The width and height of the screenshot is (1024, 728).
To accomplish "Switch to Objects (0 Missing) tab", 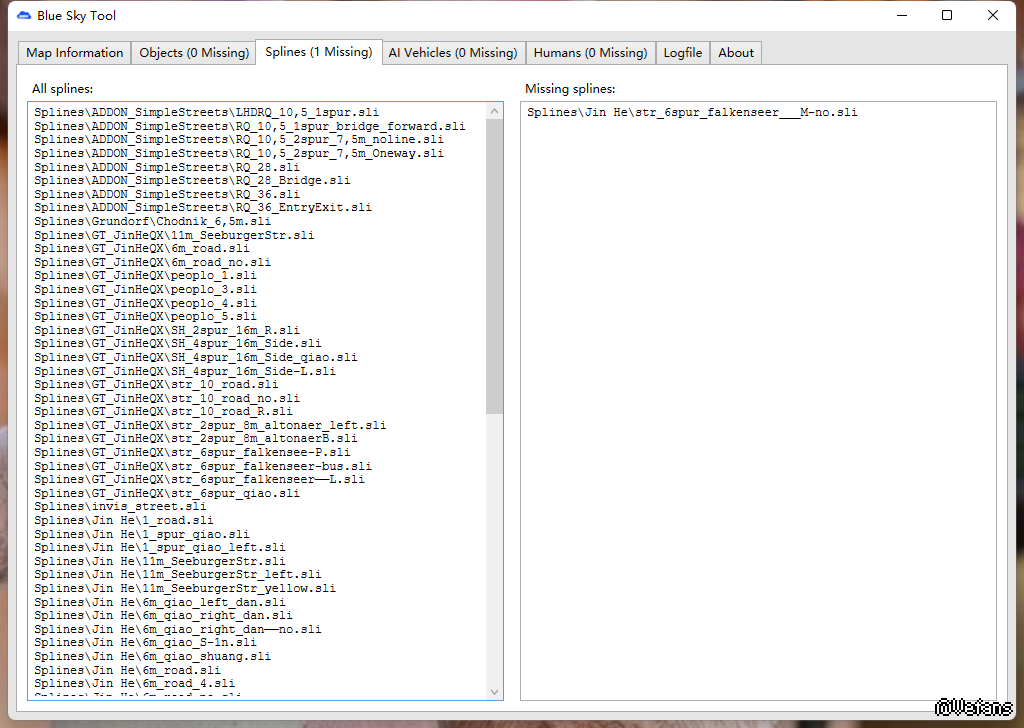I will [x=194, y=53].
